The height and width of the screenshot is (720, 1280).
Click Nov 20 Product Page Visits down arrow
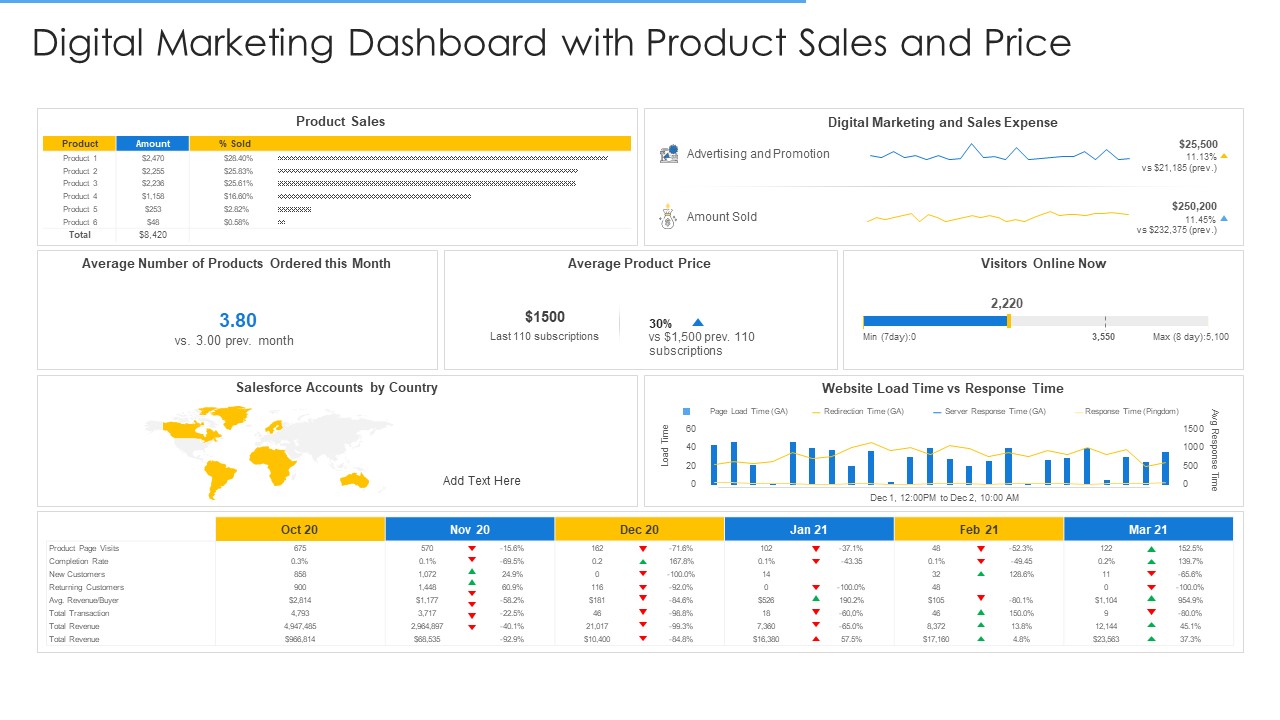(471, 549)
